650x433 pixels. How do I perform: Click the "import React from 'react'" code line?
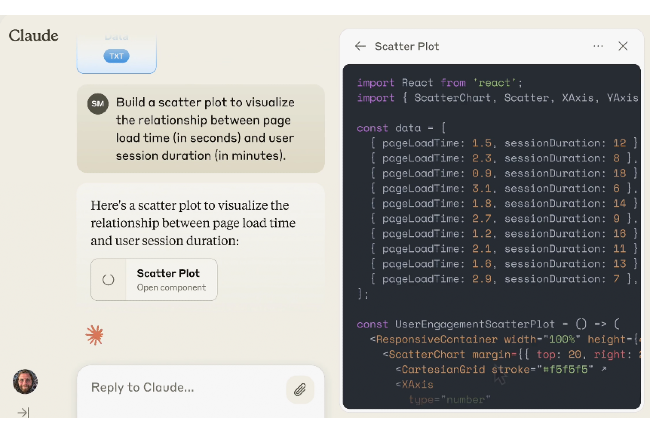point(440,83)
